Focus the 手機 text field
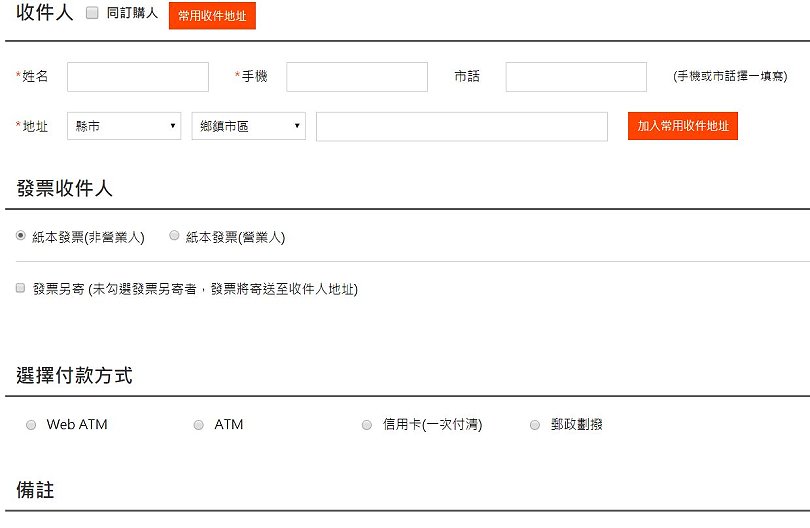The width and height of the screenshot is (810, 528). (x=357, y=77)
